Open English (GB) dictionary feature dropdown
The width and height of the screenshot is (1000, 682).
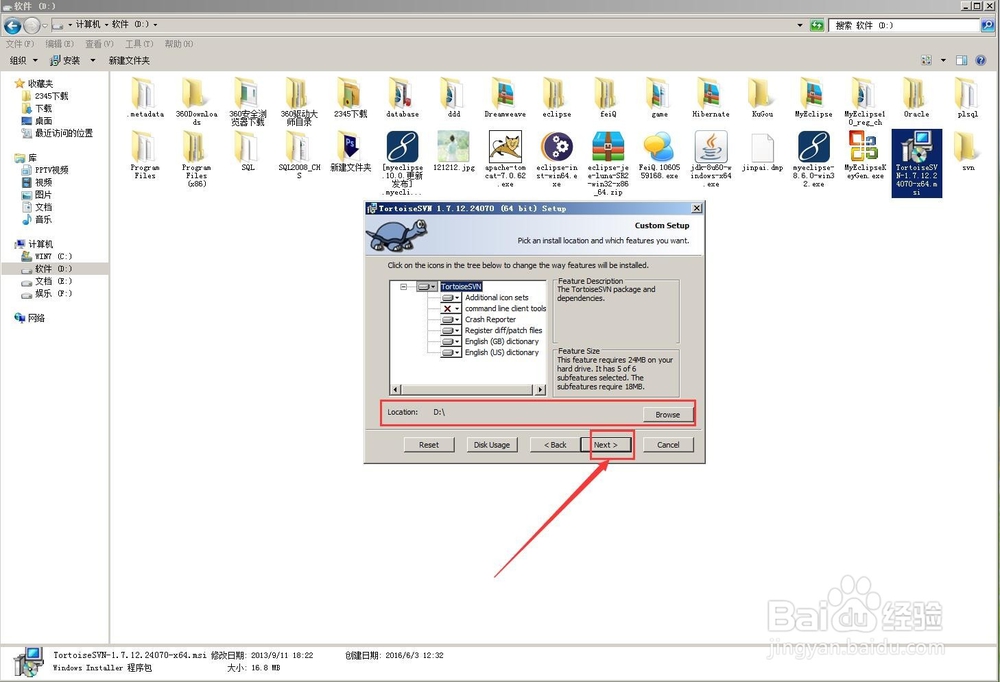pos(451,341)
